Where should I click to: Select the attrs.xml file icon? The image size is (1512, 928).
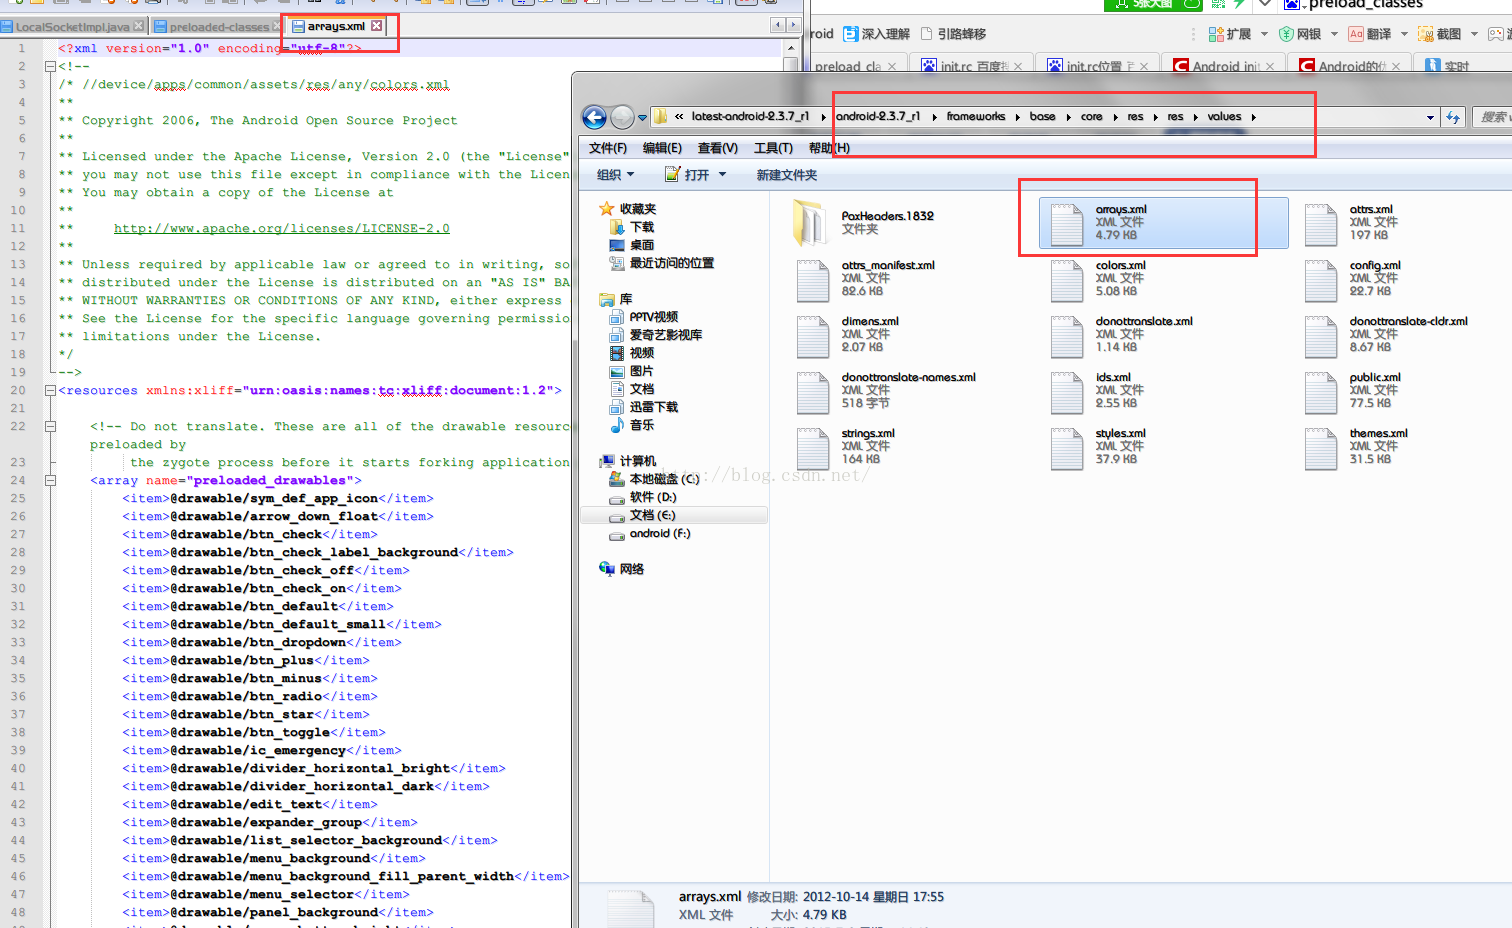(x=1320, y=224)
